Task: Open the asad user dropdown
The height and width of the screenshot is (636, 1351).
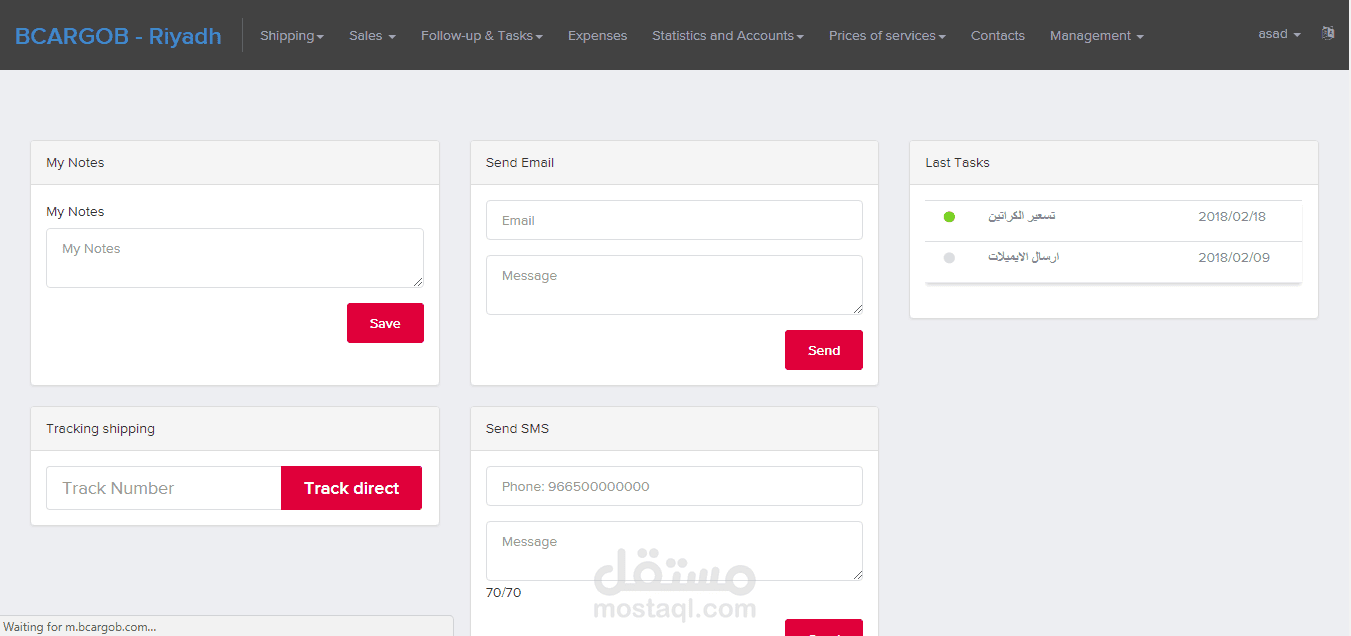Action: (x=1279, y=34)
